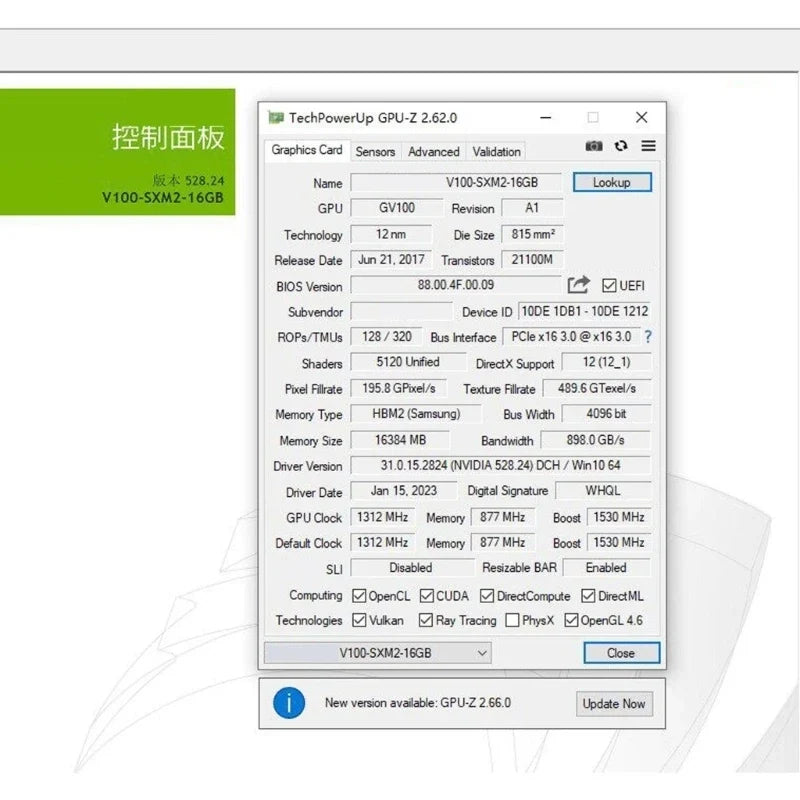The width and height of the screenshot is (800, 800).
Task: Minimize the GPU-Z window
Action: click(546, 118)
